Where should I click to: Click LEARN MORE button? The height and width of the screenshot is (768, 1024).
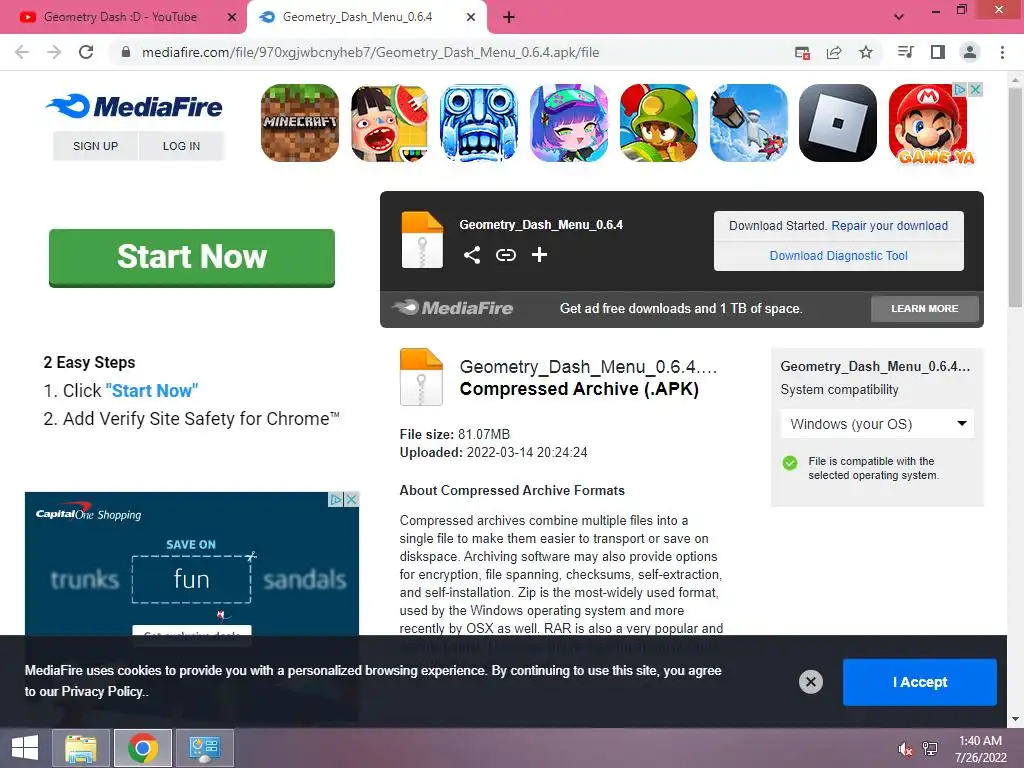point(925,308)
